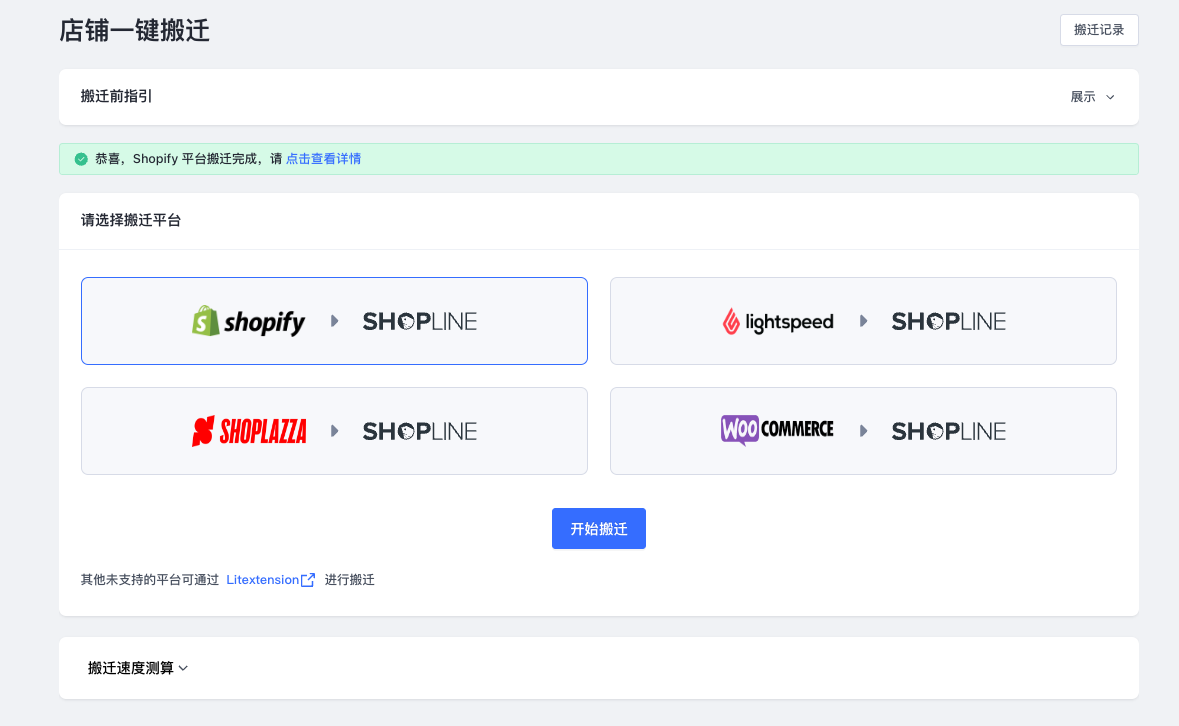The image size is (1179, 726).
Task: Click the external-link icon after Litextension
Action: click(308, 579)
